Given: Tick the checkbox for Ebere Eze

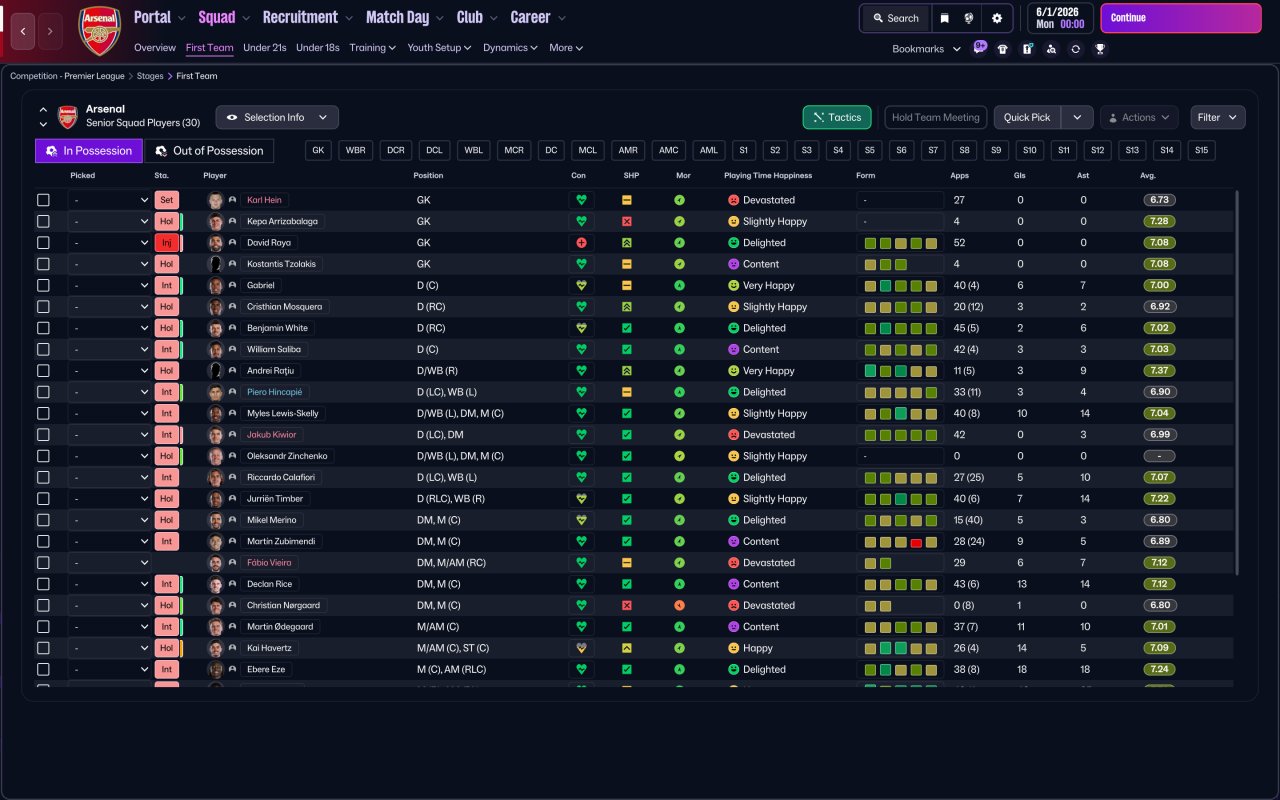Looking at the screenshot, I should [x=43, y=669].
